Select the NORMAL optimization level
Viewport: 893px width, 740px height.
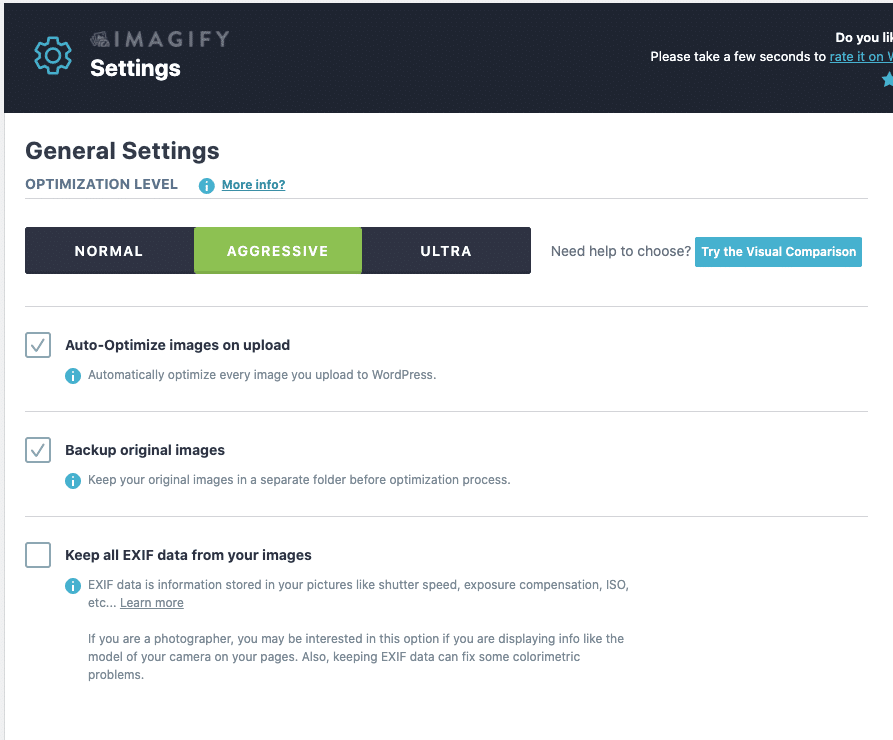click(x=109, y=251)
